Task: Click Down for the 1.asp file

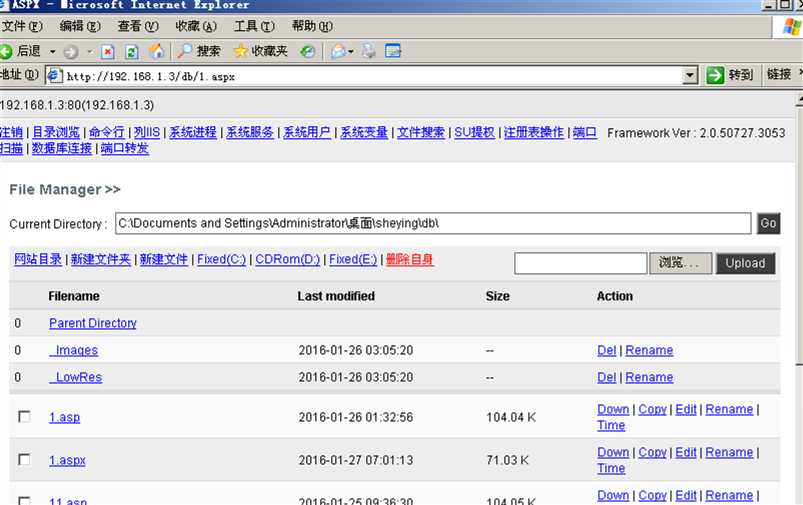Action: [613, 409]
